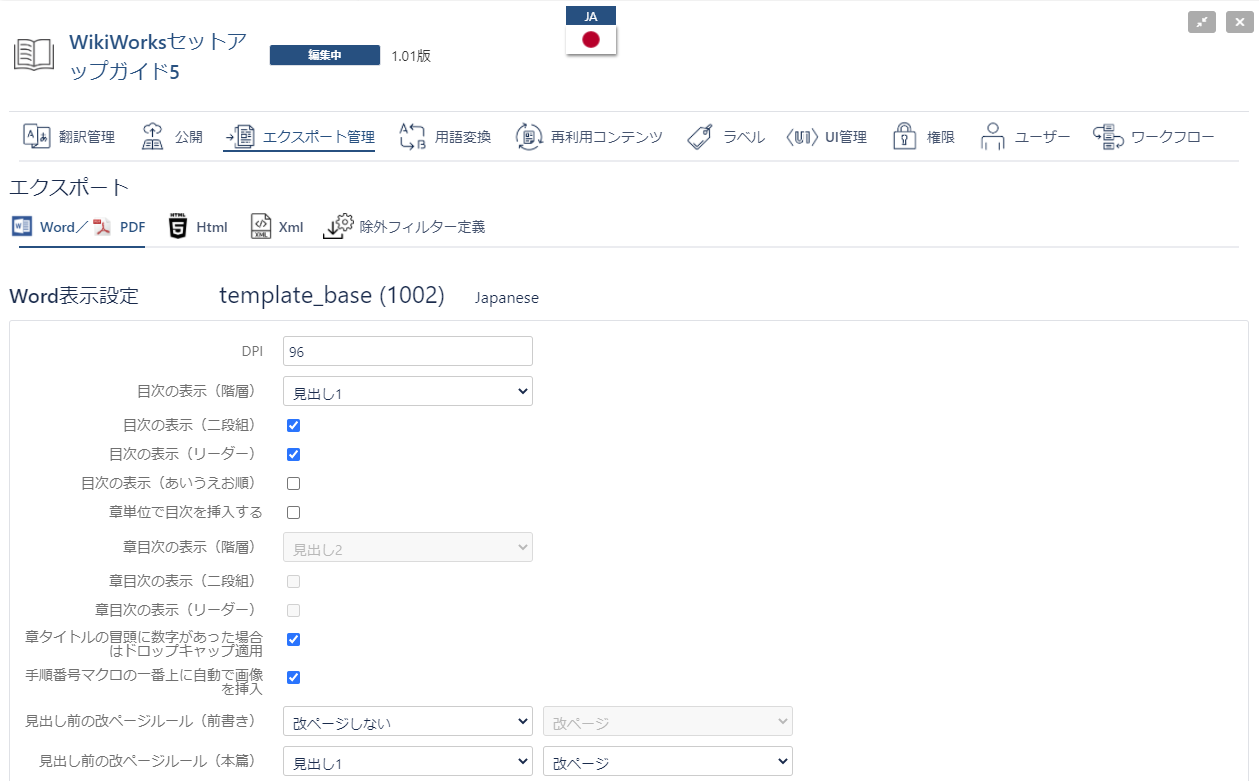Click the JA Japanese flag button

click(x=591, y=39)
